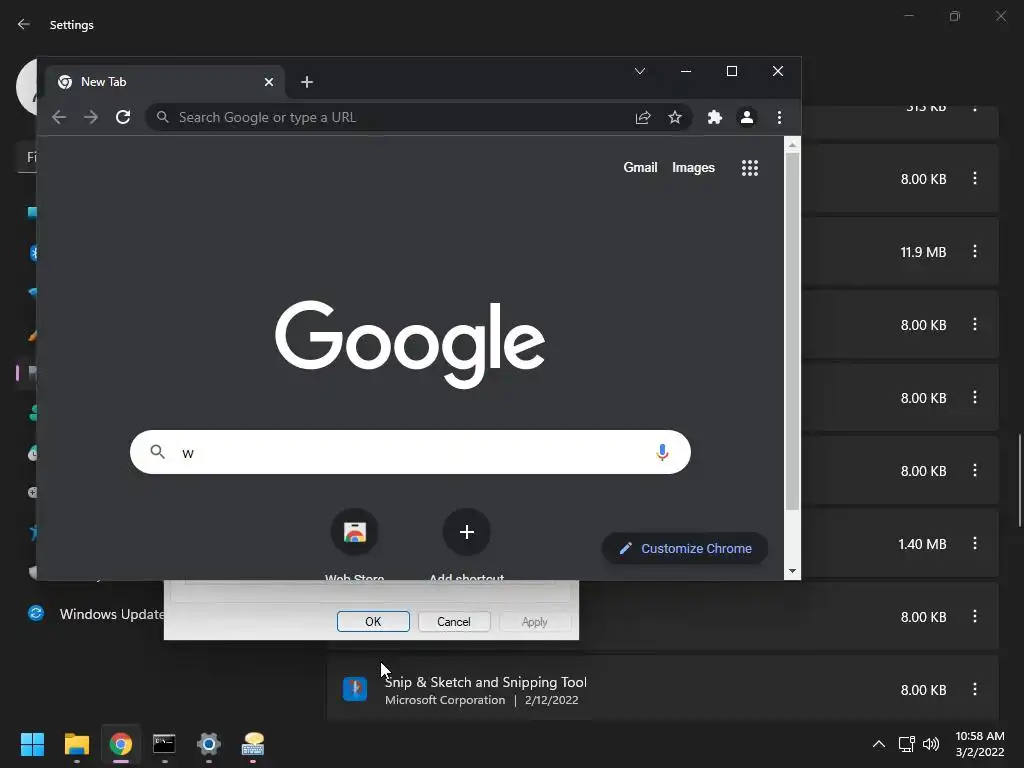Click the Snip & Sketch app icon

tap(355, 689)
